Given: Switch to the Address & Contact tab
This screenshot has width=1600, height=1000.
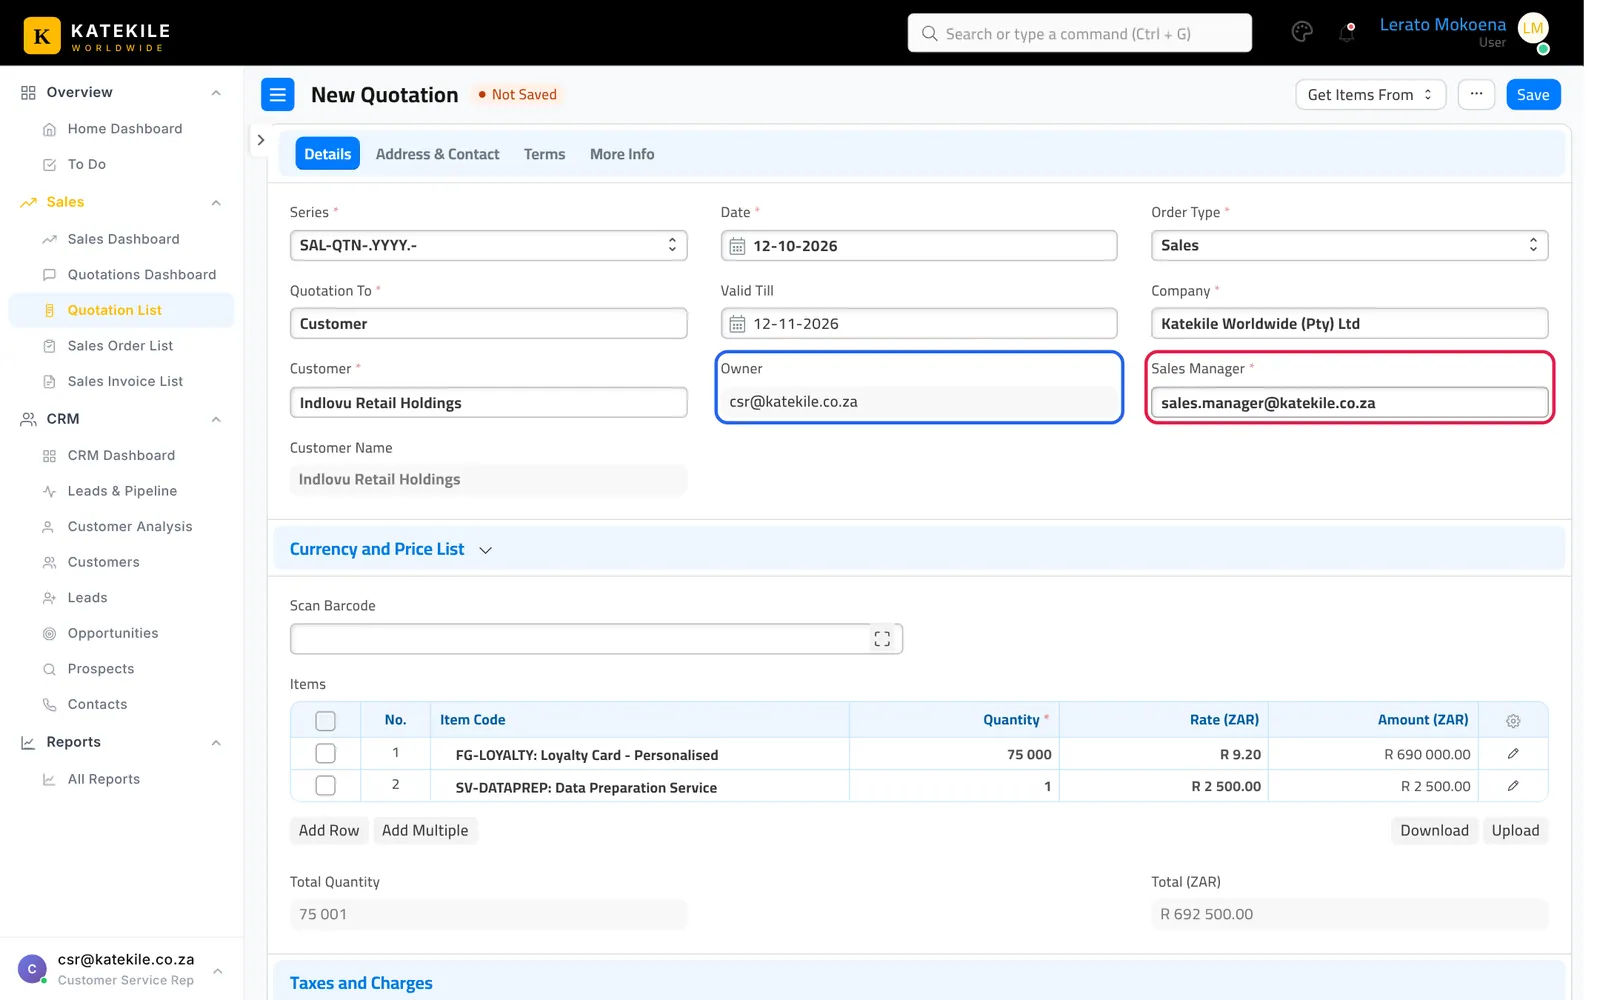Looking at the screenshot, I should (437, 154).
